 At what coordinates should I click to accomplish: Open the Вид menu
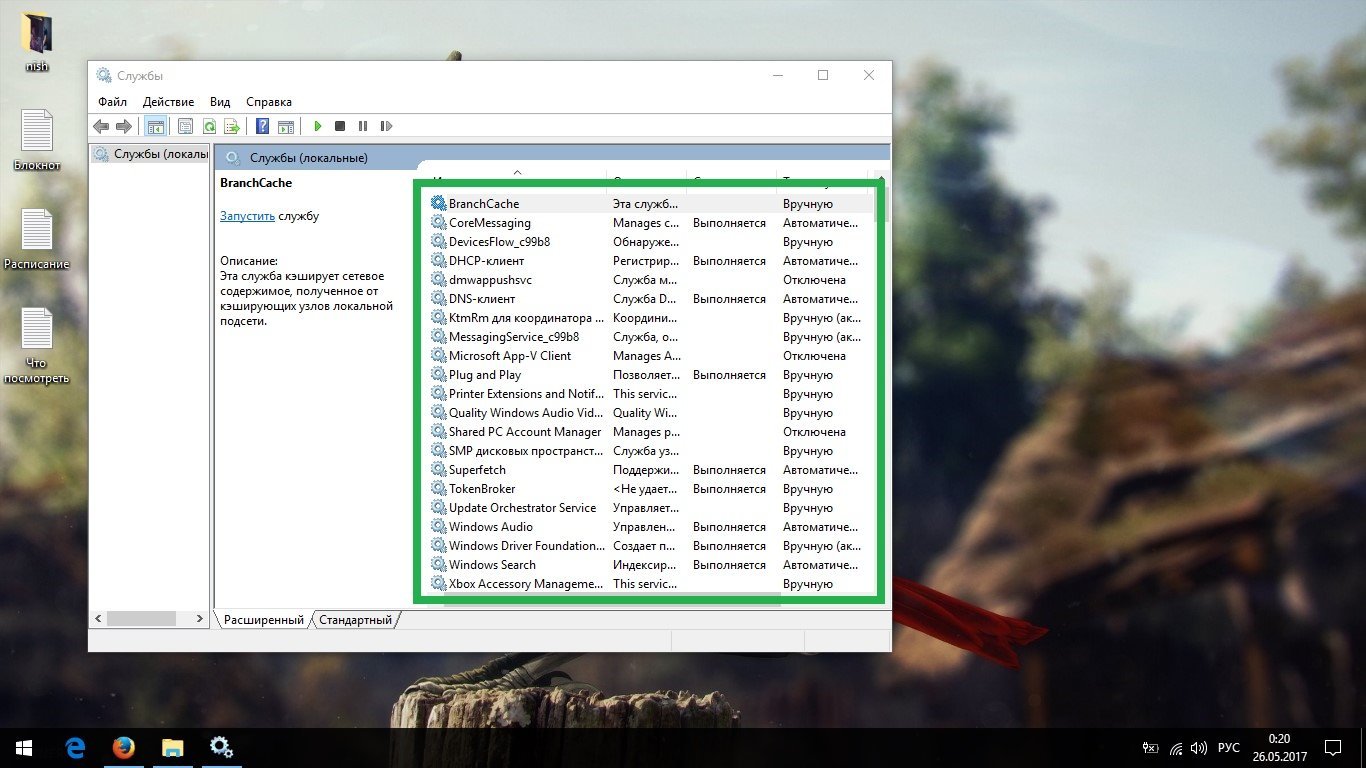pos(220,102)
